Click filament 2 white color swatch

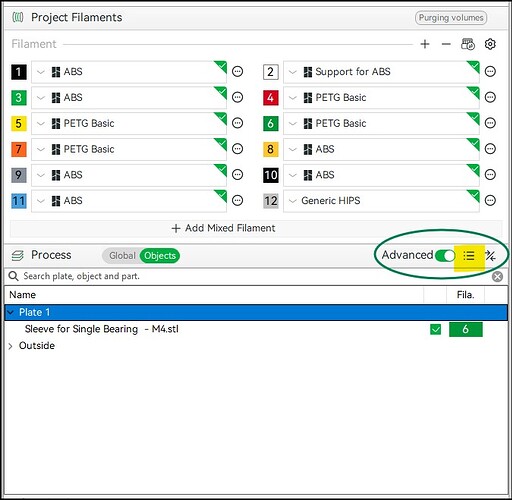[x=271, y=72]
